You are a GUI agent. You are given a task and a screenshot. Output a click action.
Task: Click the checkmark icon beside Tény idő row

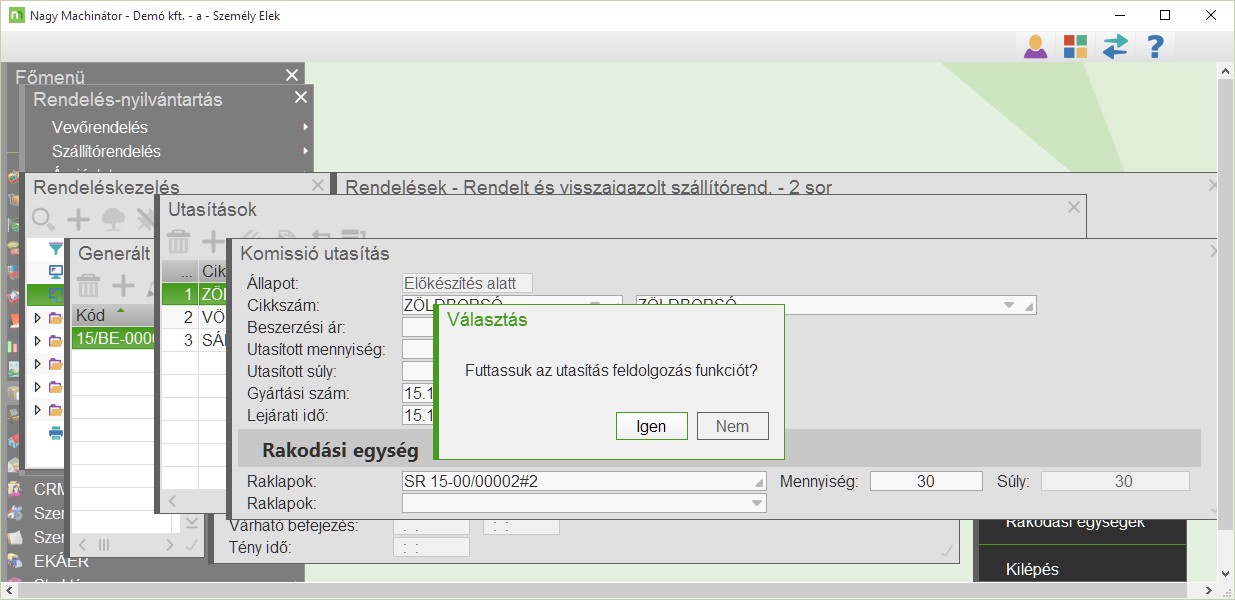click(x=946, y=549)
